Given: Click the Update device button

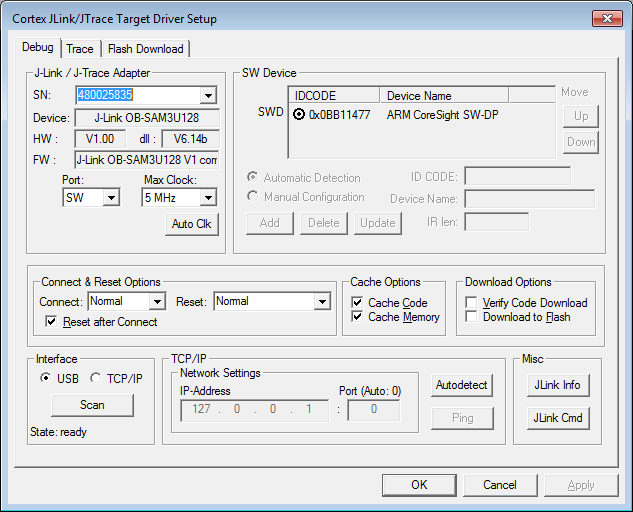Looking at the screenshot, I should pos(378,223).
